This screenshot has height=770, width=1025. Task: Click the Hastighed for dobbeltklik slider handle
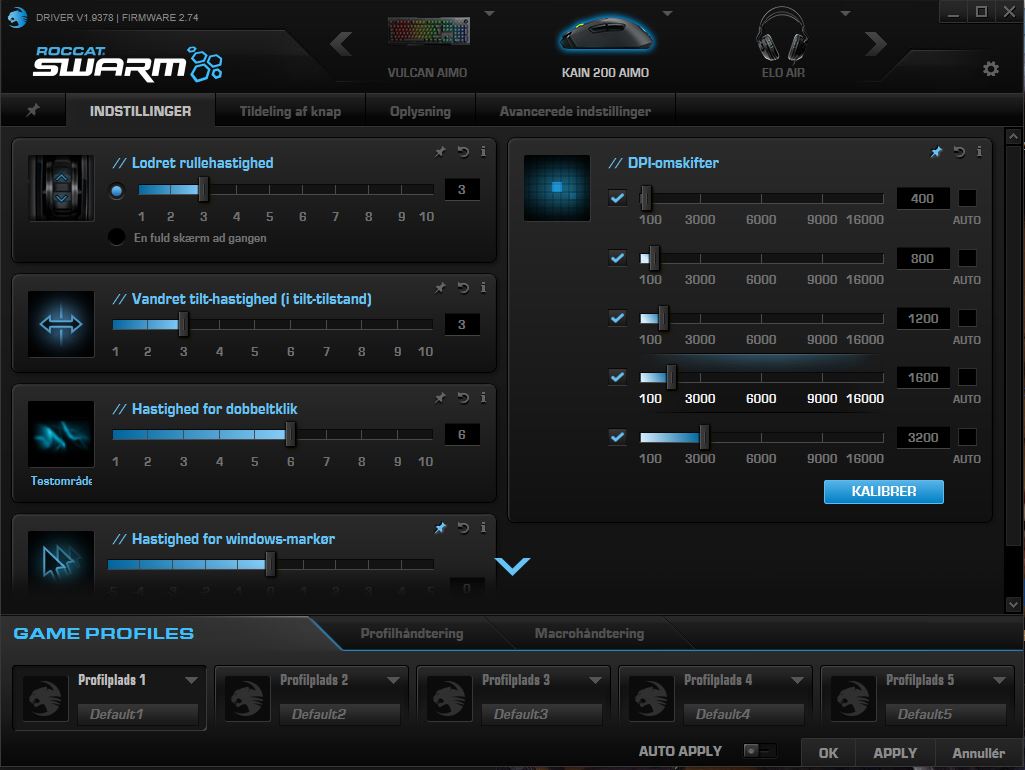click(290, 434)
